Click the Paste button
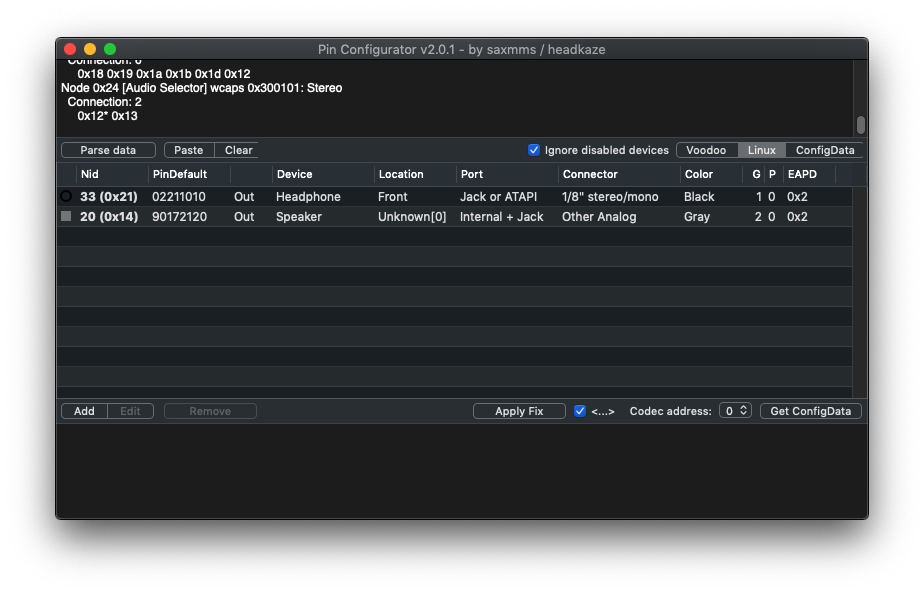This screenshot has width=924, height=593. 189,150
